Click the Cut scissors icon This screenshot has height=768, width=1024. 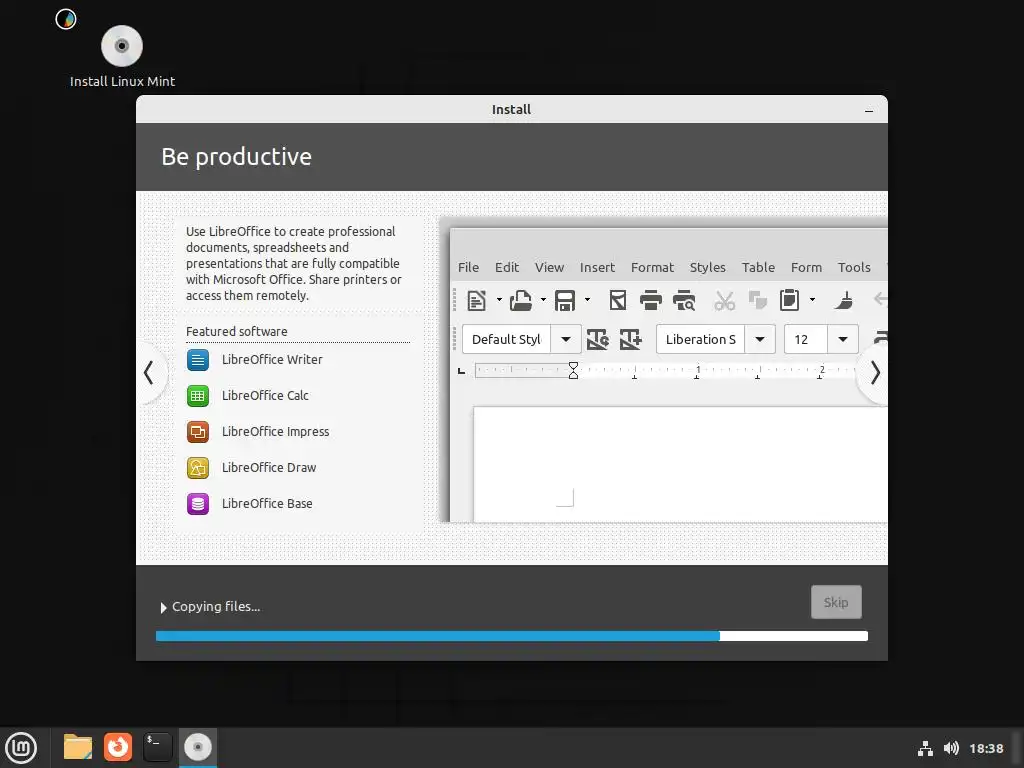point(724,300)
